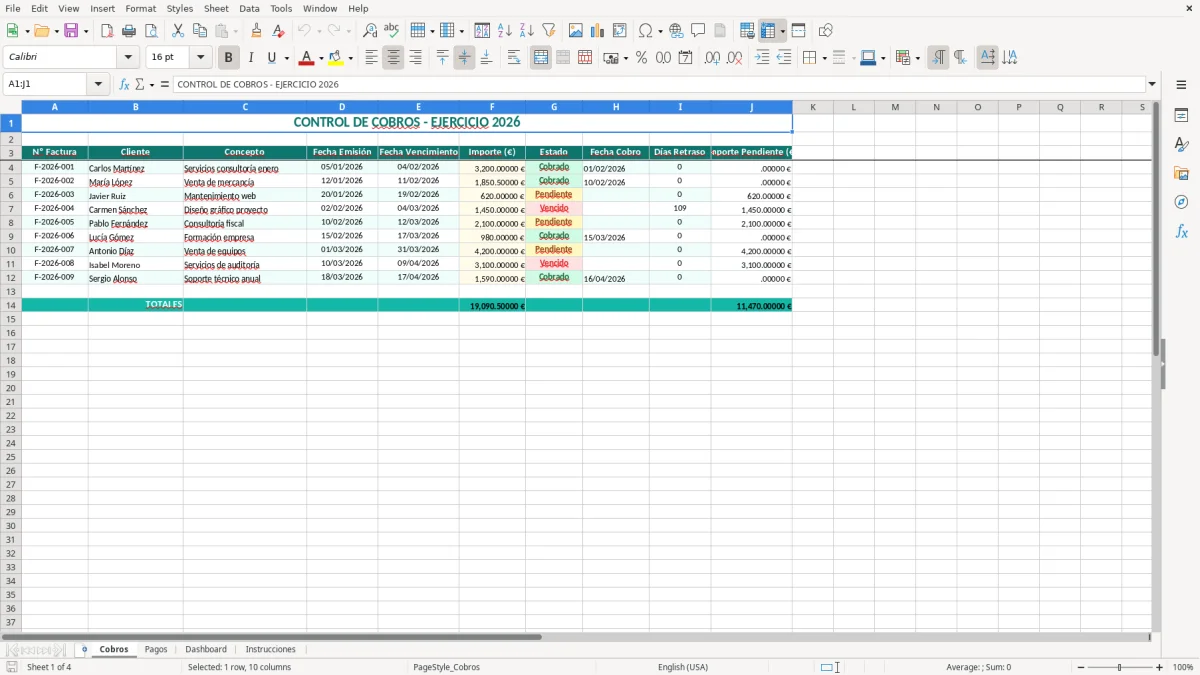Toggle wrap text
This screenshot has height=675, width=1200.
(x=514, y=58)
